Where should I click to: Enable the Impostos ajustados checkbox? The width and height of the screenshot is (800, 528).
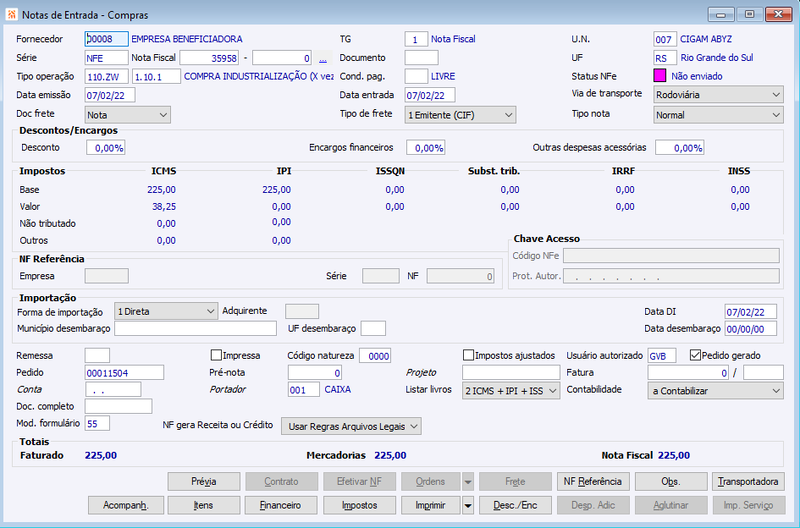pyautogui.click(x=468, y=355)
